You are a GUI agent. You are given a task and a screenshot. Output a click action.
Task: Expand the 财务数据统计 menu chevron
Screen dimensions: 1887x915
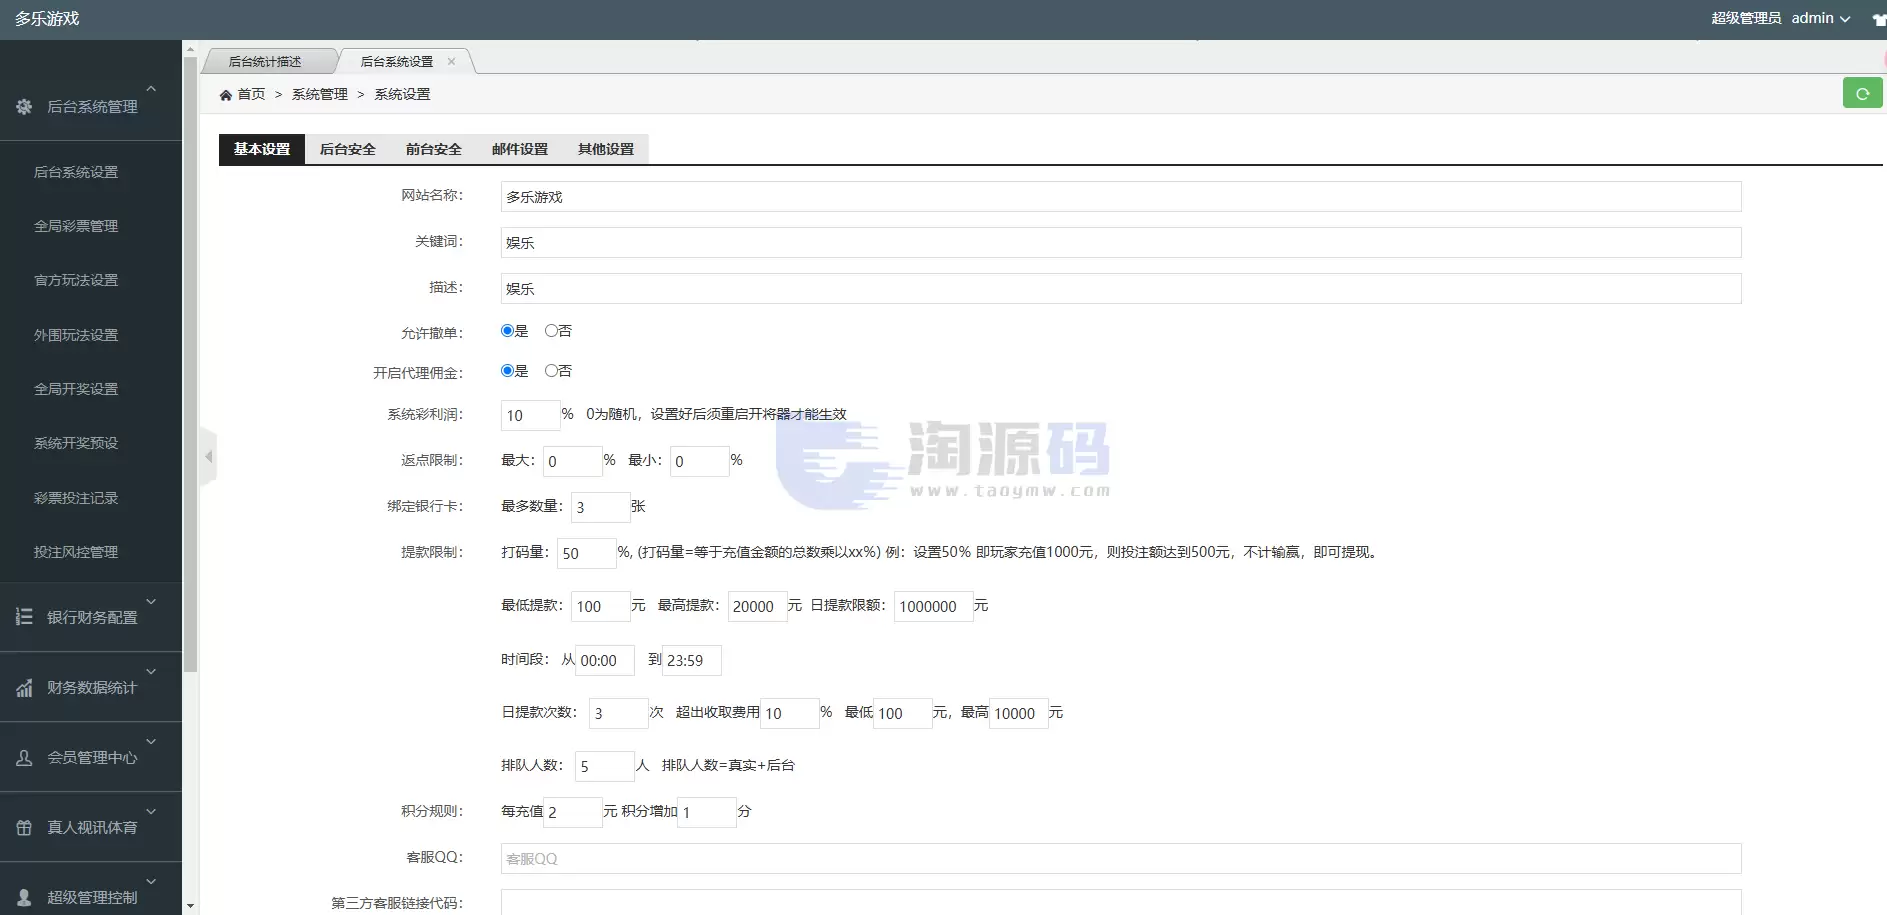point(151,671)
